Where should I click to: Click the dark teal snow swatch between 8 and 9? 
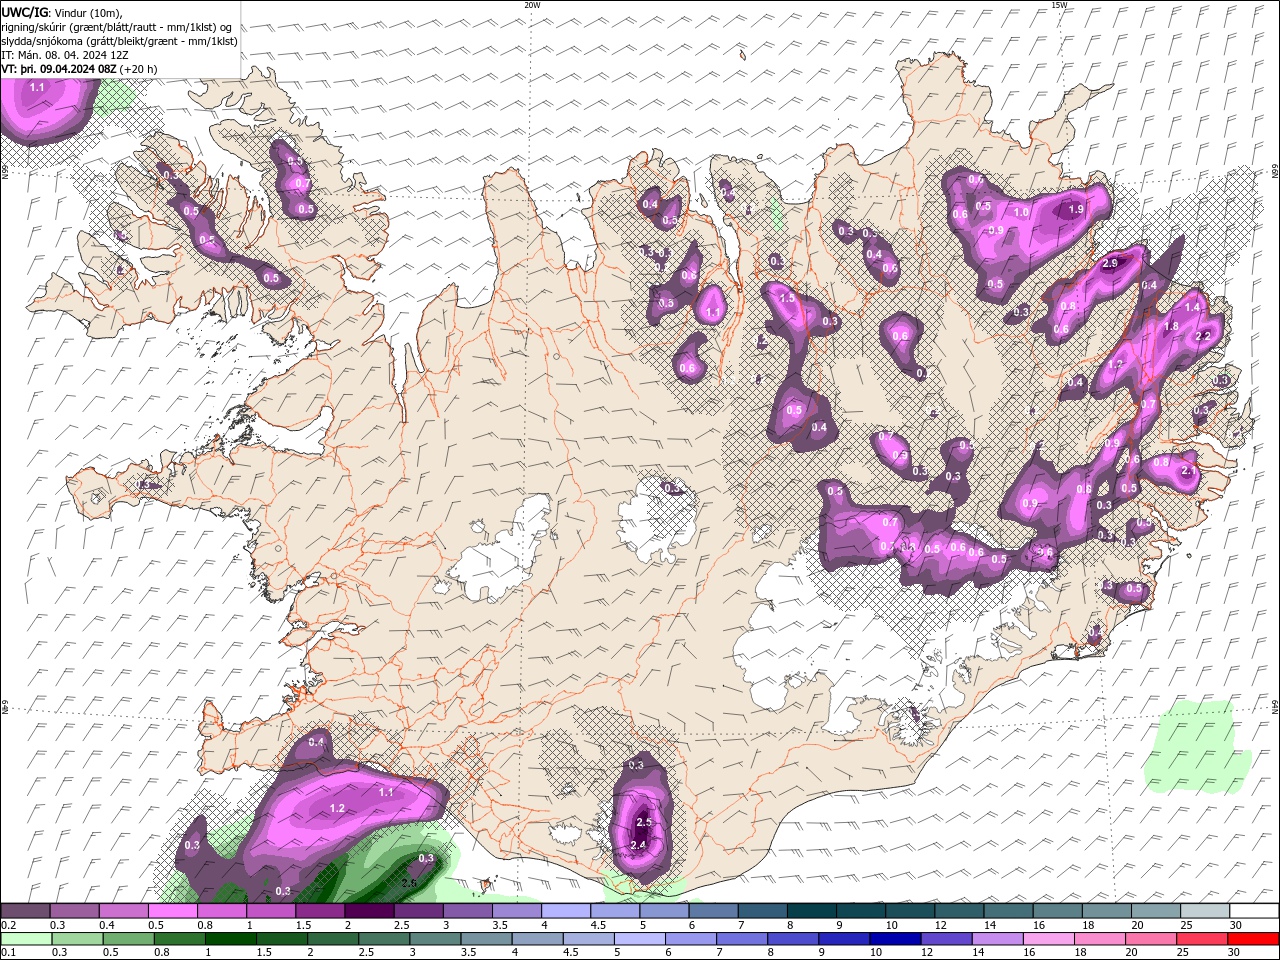(x=813, y=911)
